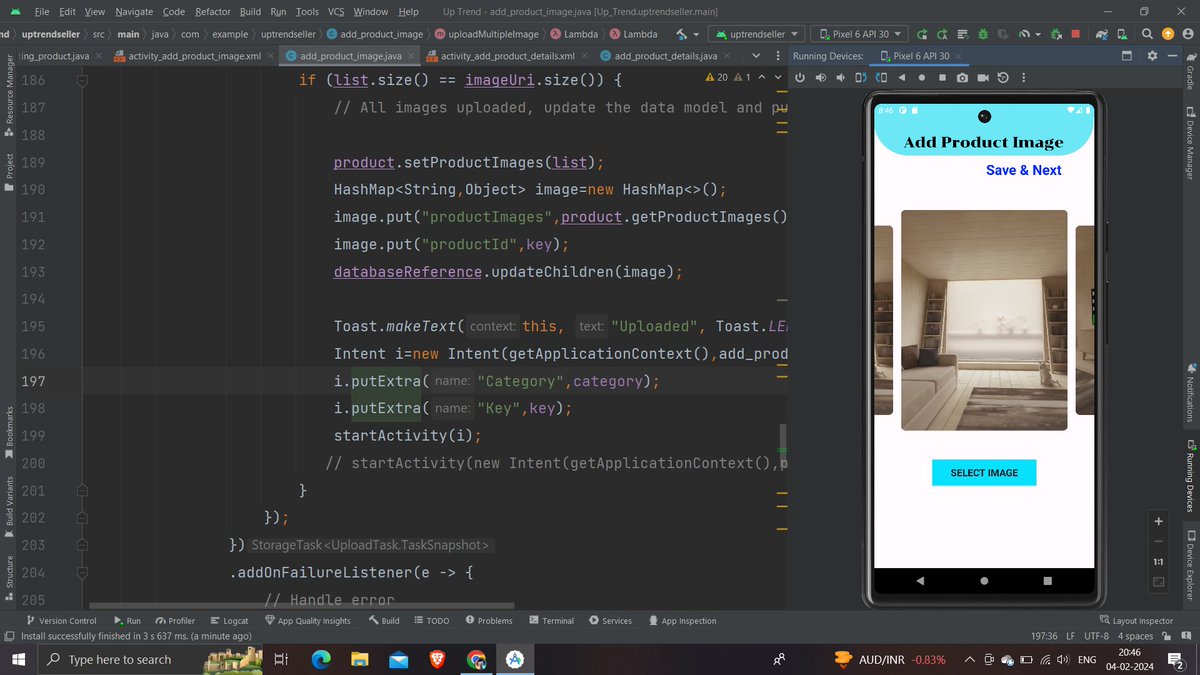Click the 20 warnings indicator
The image size is (1200, 675).
point(716,77)
